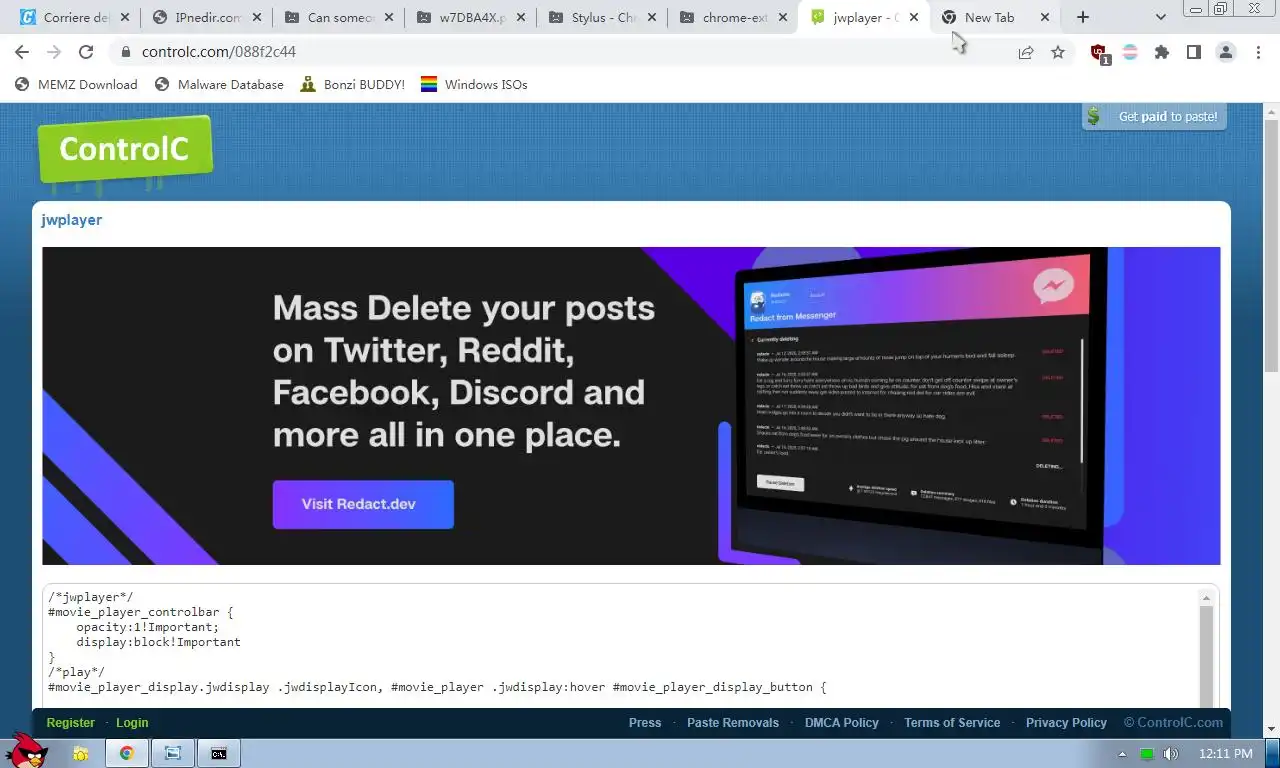Viewport: 1280px width, 768px height.
Task: Click the Show desktop strip on taskbar
Action: click(x=1273, y=754)
